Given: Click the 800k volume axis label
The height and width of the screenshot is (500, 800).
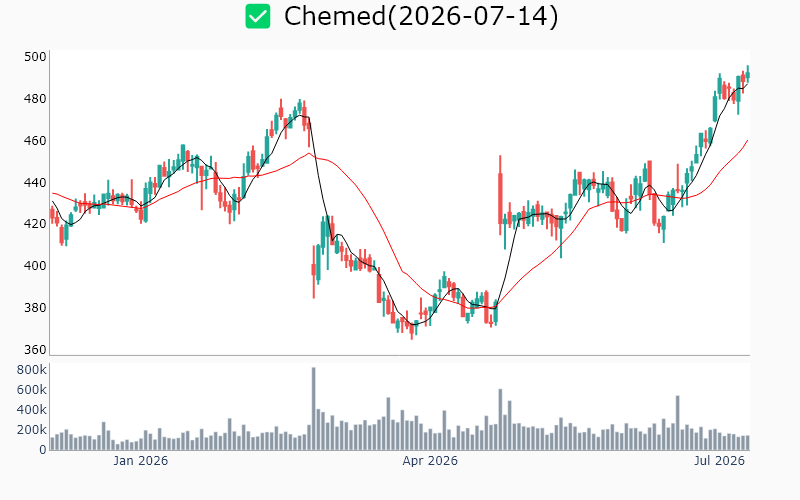Looking at the screenshot, I should pyautogui.click(x=32, y=370).
